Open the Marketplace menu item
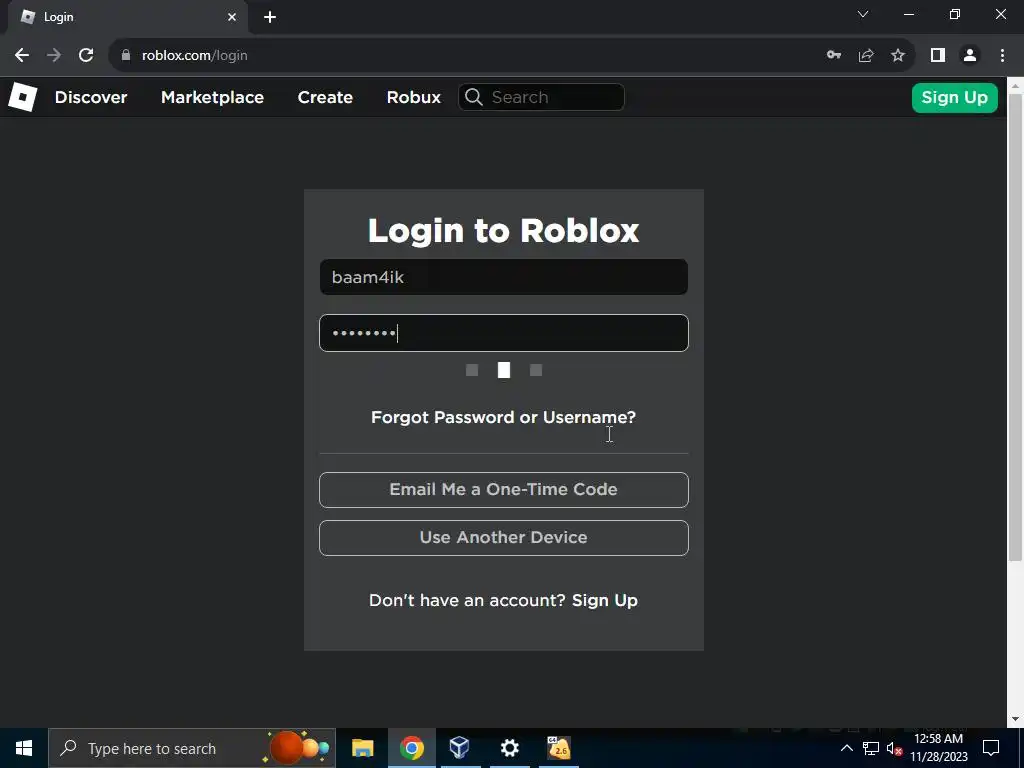Viewport: 1024px width, 768px height. [212, 97]
